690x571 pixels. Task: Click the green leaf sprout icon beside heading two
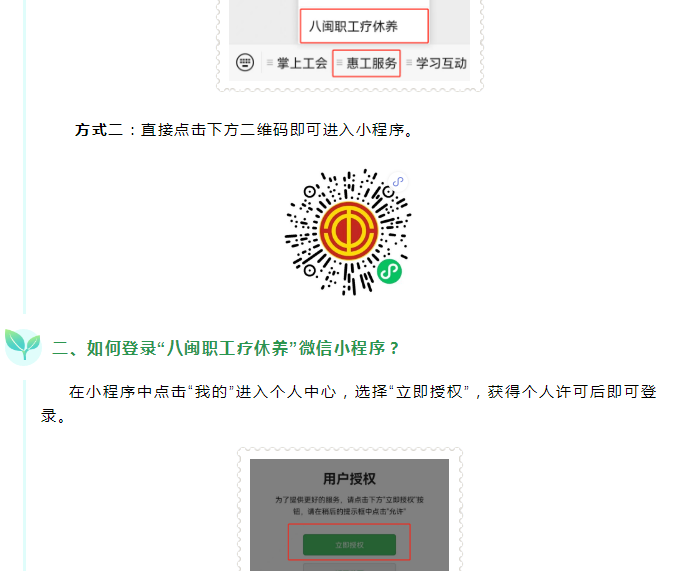23,347
